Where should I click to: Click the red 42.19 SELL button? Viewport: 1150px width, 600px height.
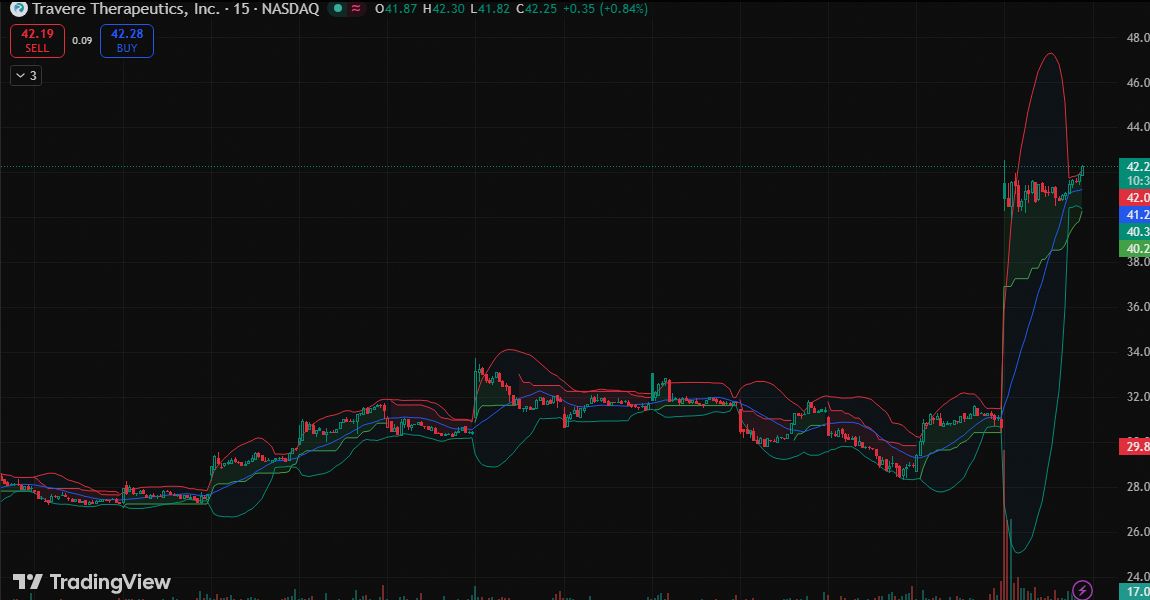tap(37, 40)
